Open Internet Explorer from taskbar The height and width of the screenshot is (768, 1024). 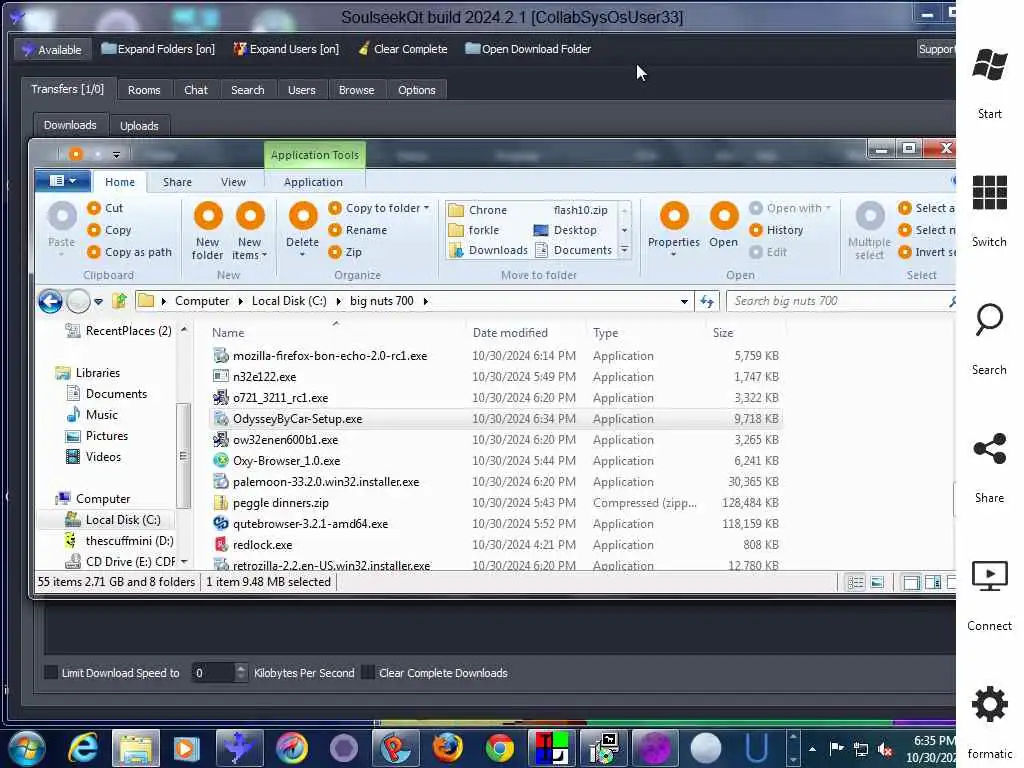point(83,748)
